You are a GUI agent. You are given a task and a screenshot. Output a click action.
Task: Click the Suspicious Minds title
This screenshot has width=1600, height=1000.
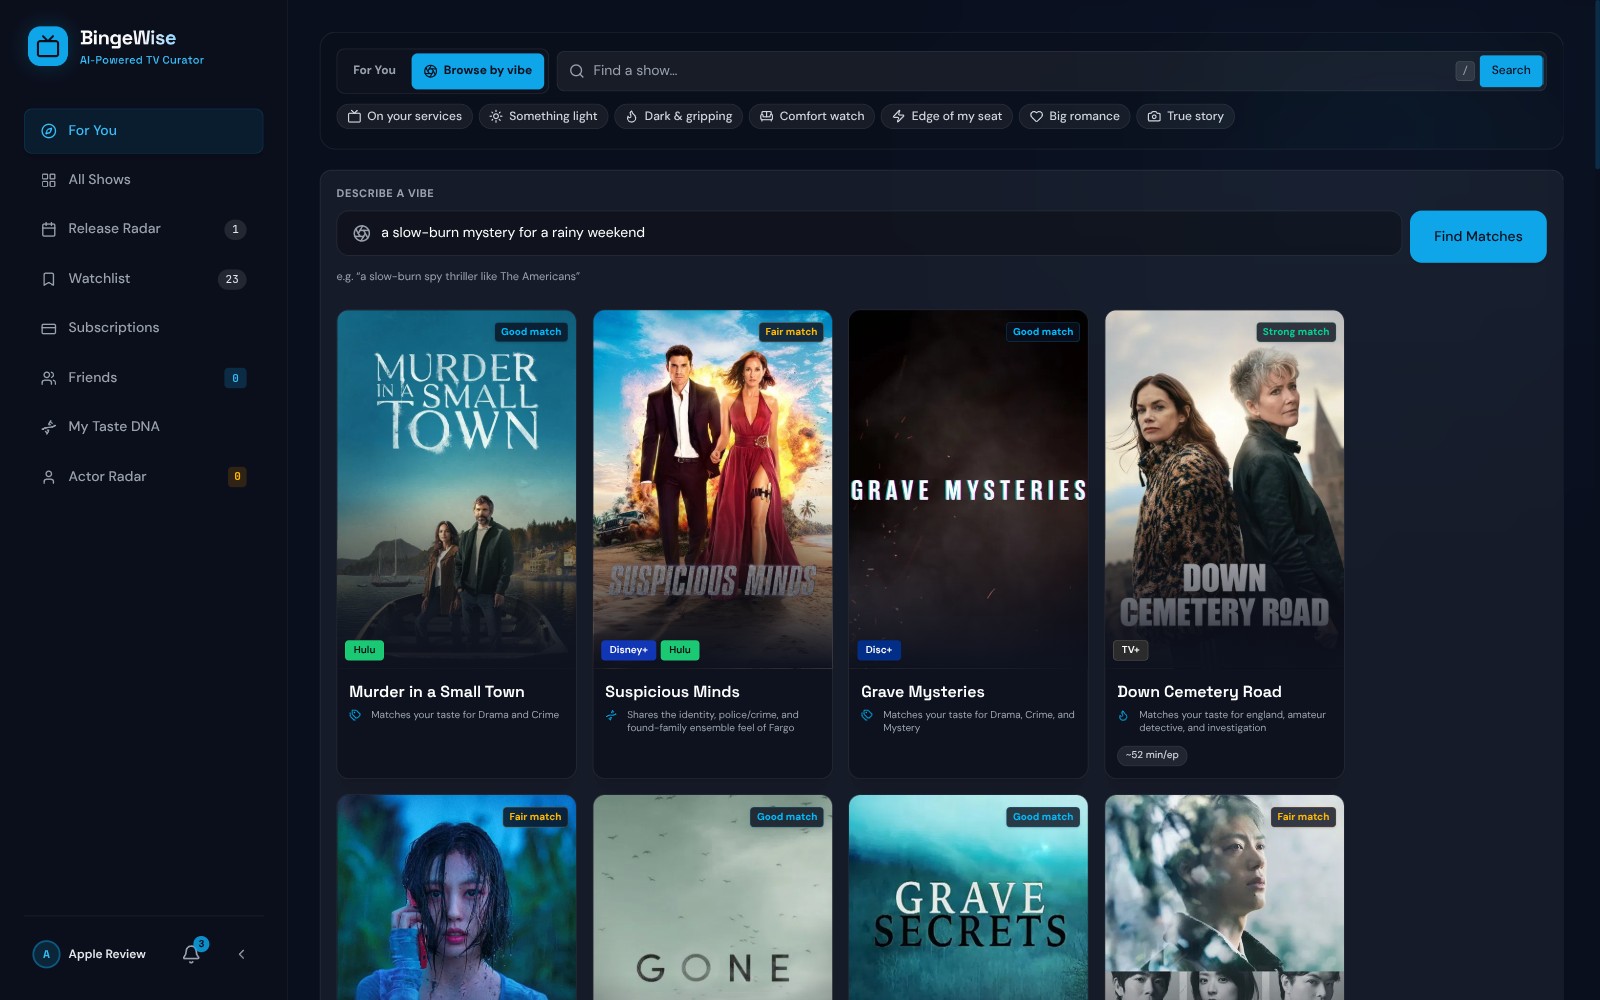pos(672,692)
